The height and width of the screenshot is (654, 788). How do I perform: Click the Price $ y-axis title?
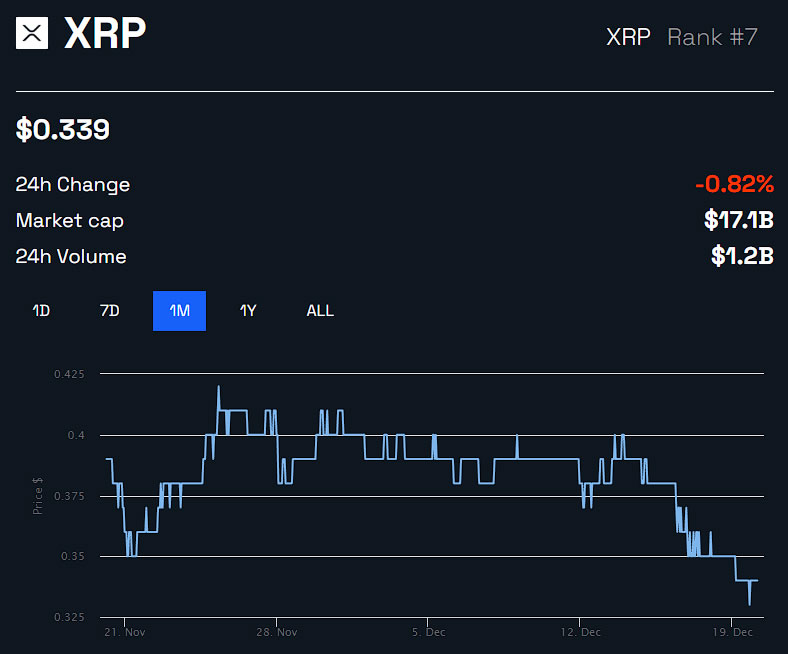click(x=38, y=496)
